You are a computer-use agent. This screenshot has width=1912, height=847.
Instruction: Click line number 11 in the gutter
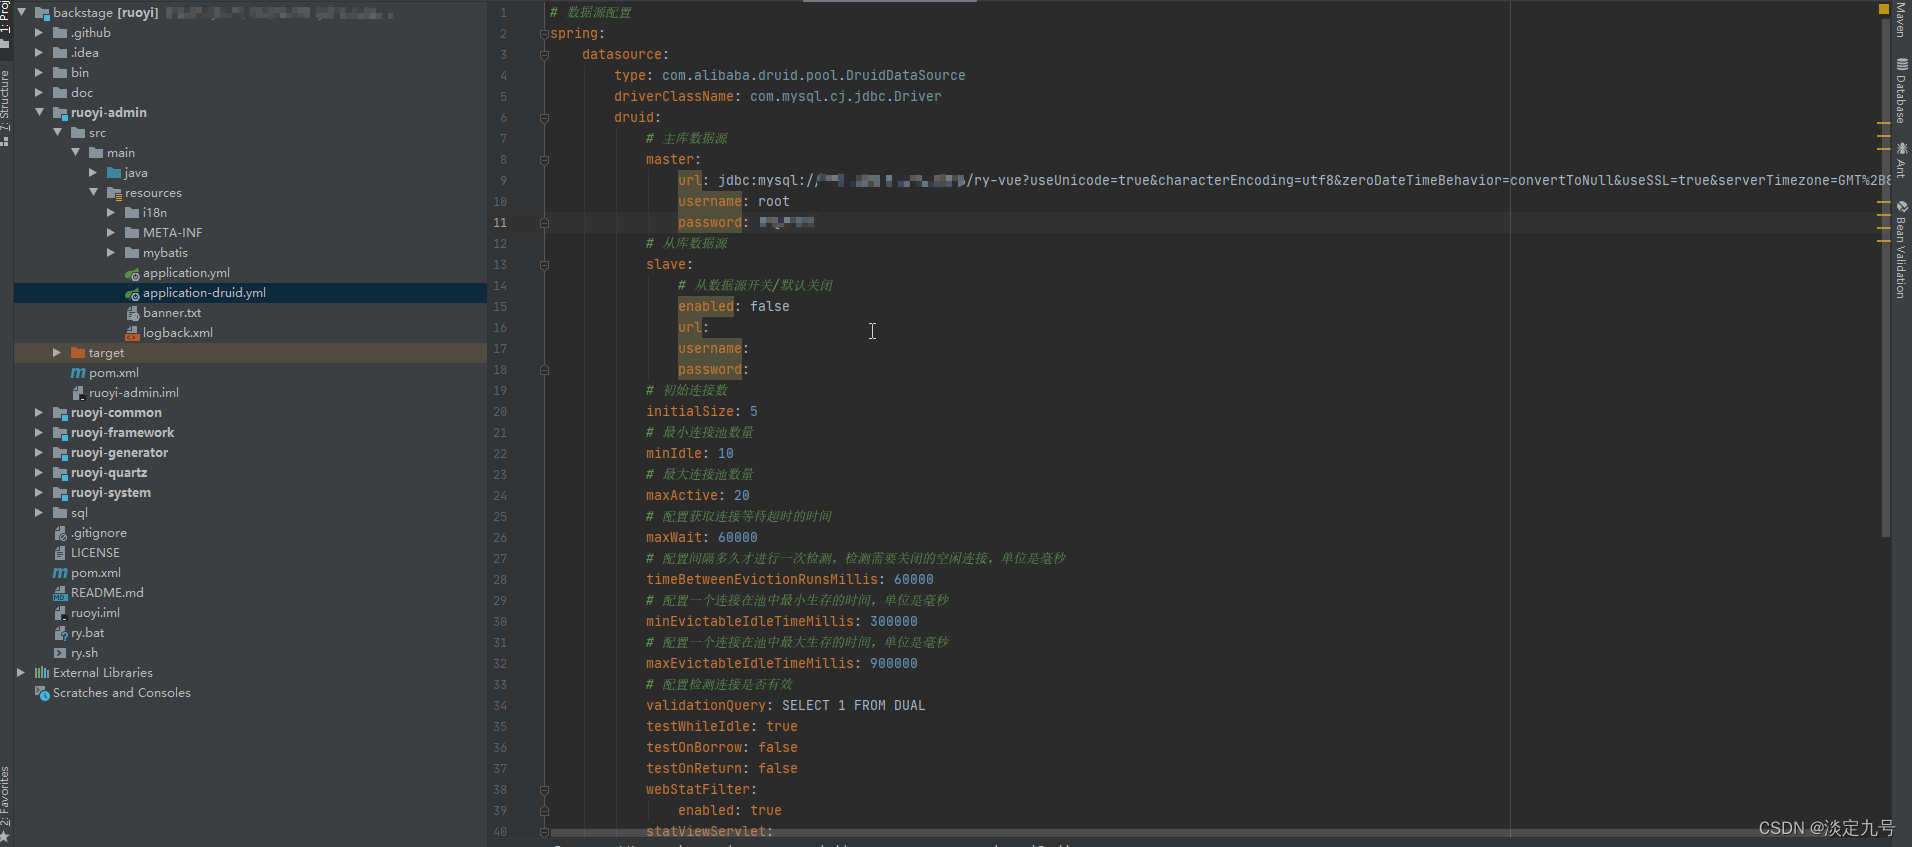pos(500,222)
